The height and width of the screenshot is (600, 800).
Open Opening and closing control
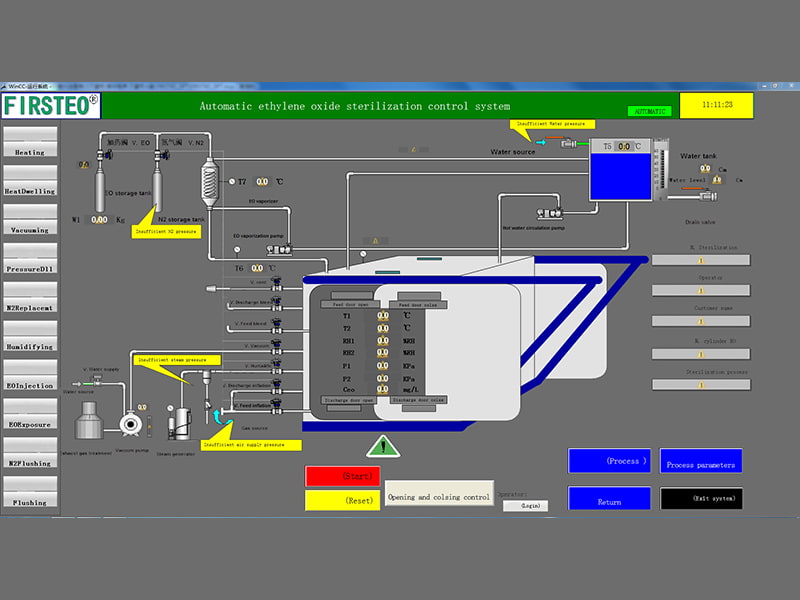coord(439,493)
